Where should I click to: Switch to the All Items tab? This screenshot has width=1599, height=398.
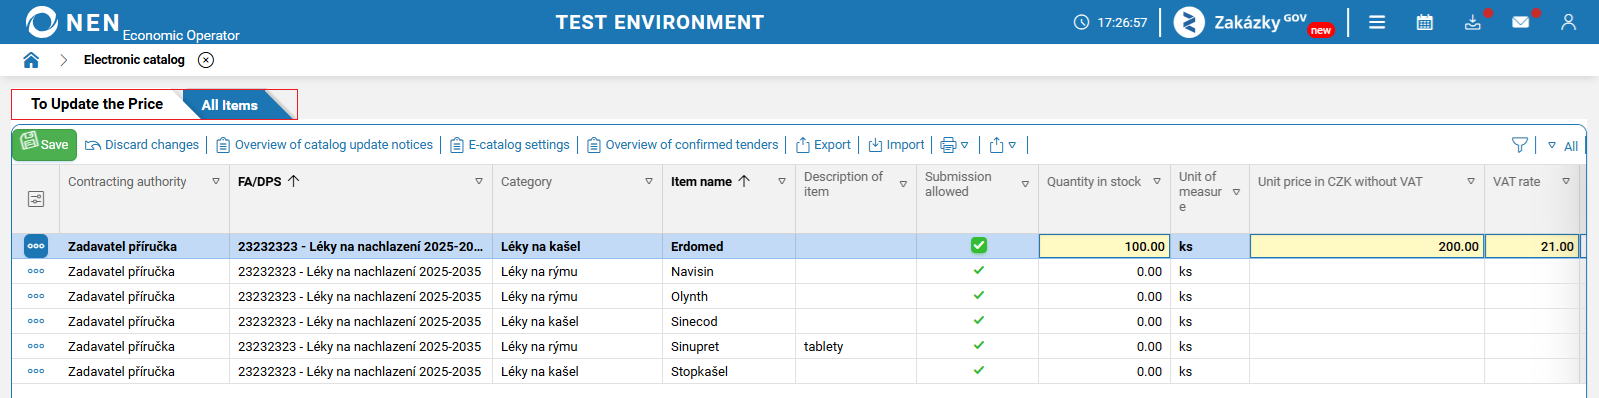[230, 105]
